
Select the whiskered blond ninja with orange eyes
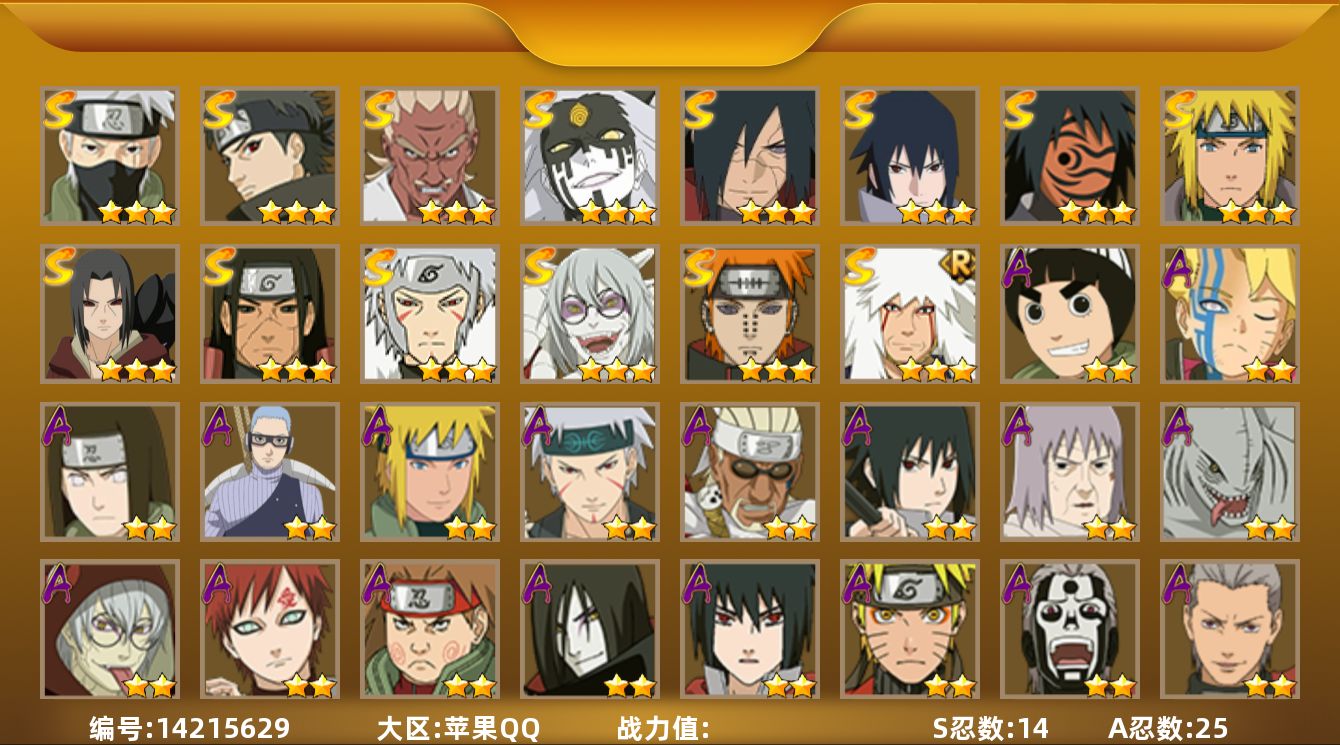click(x=909, y=629)
